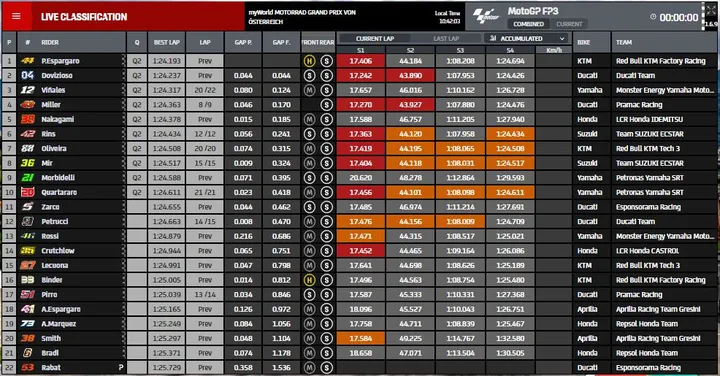720x376 pixels.
Task: Sort by the BEST LAP column header
Action: (167, 42)
